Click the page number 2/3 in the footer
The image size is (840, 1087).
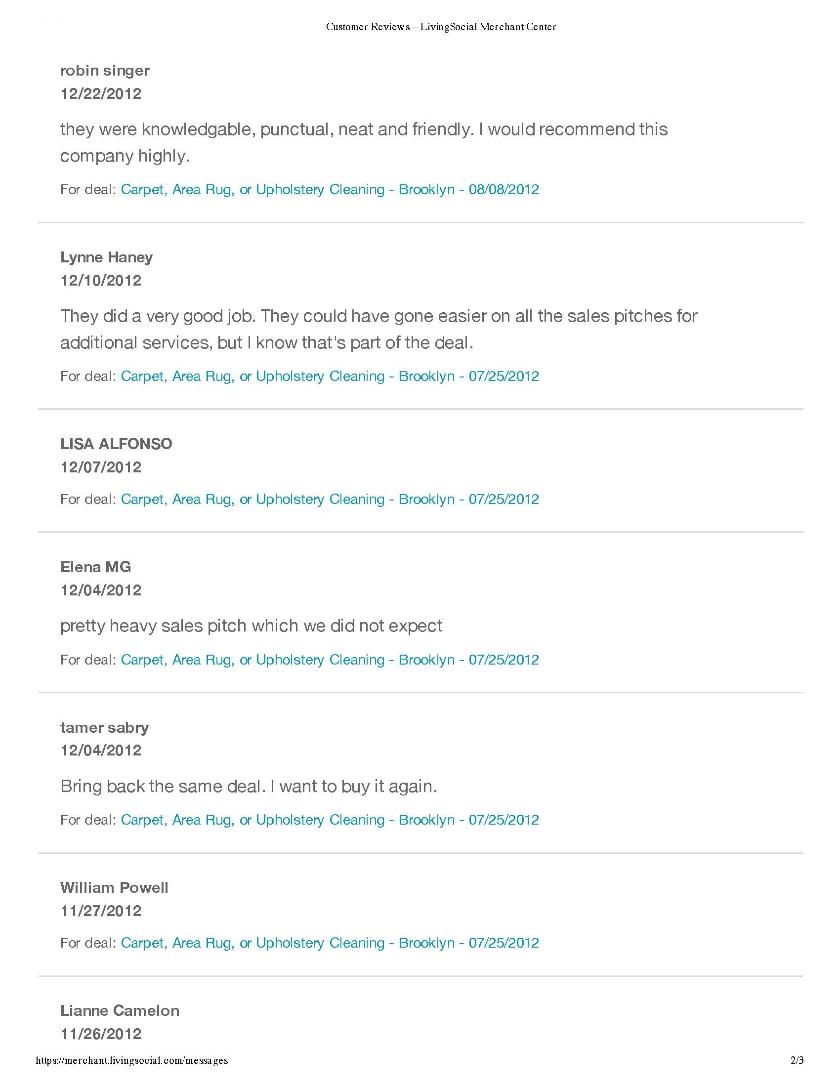[x=797, y=1061]
